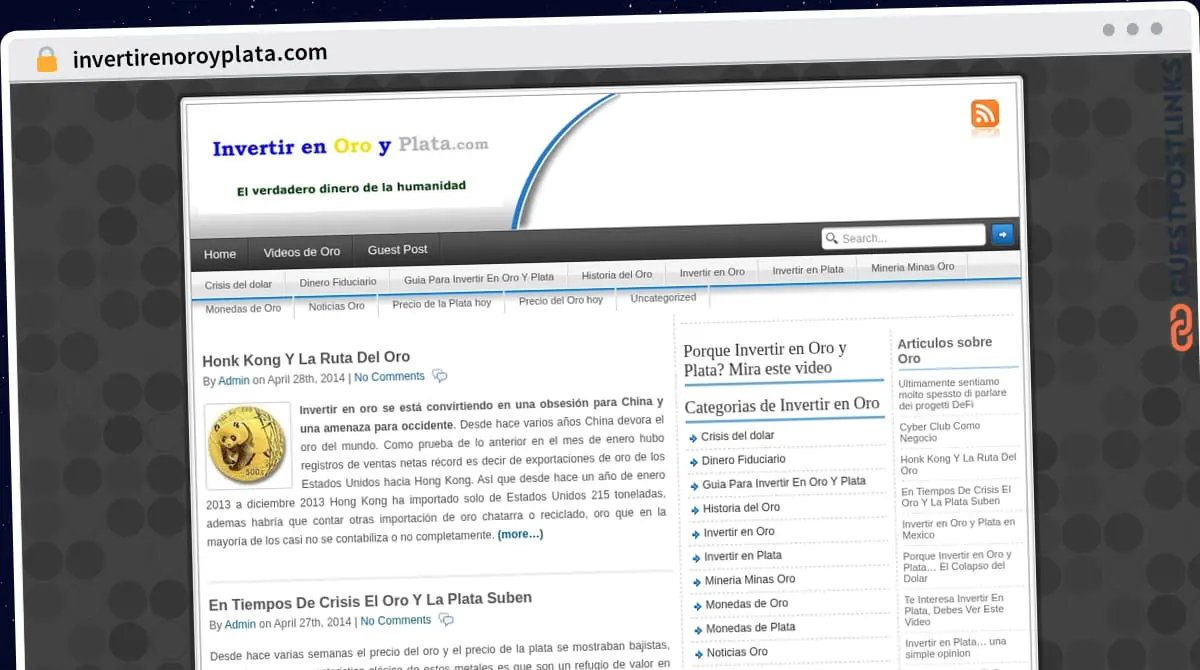Open Admin author link on En Tiempos post
The image size is (1200, 670).
[240, 625]
